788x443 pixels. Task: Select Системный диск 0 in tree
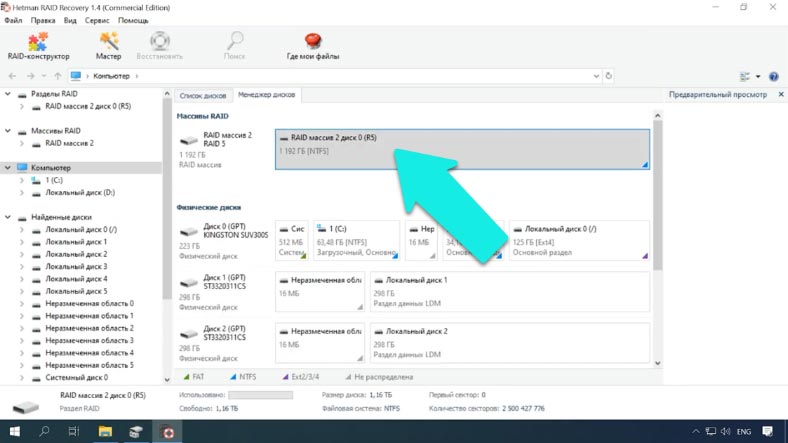[76, 377]
